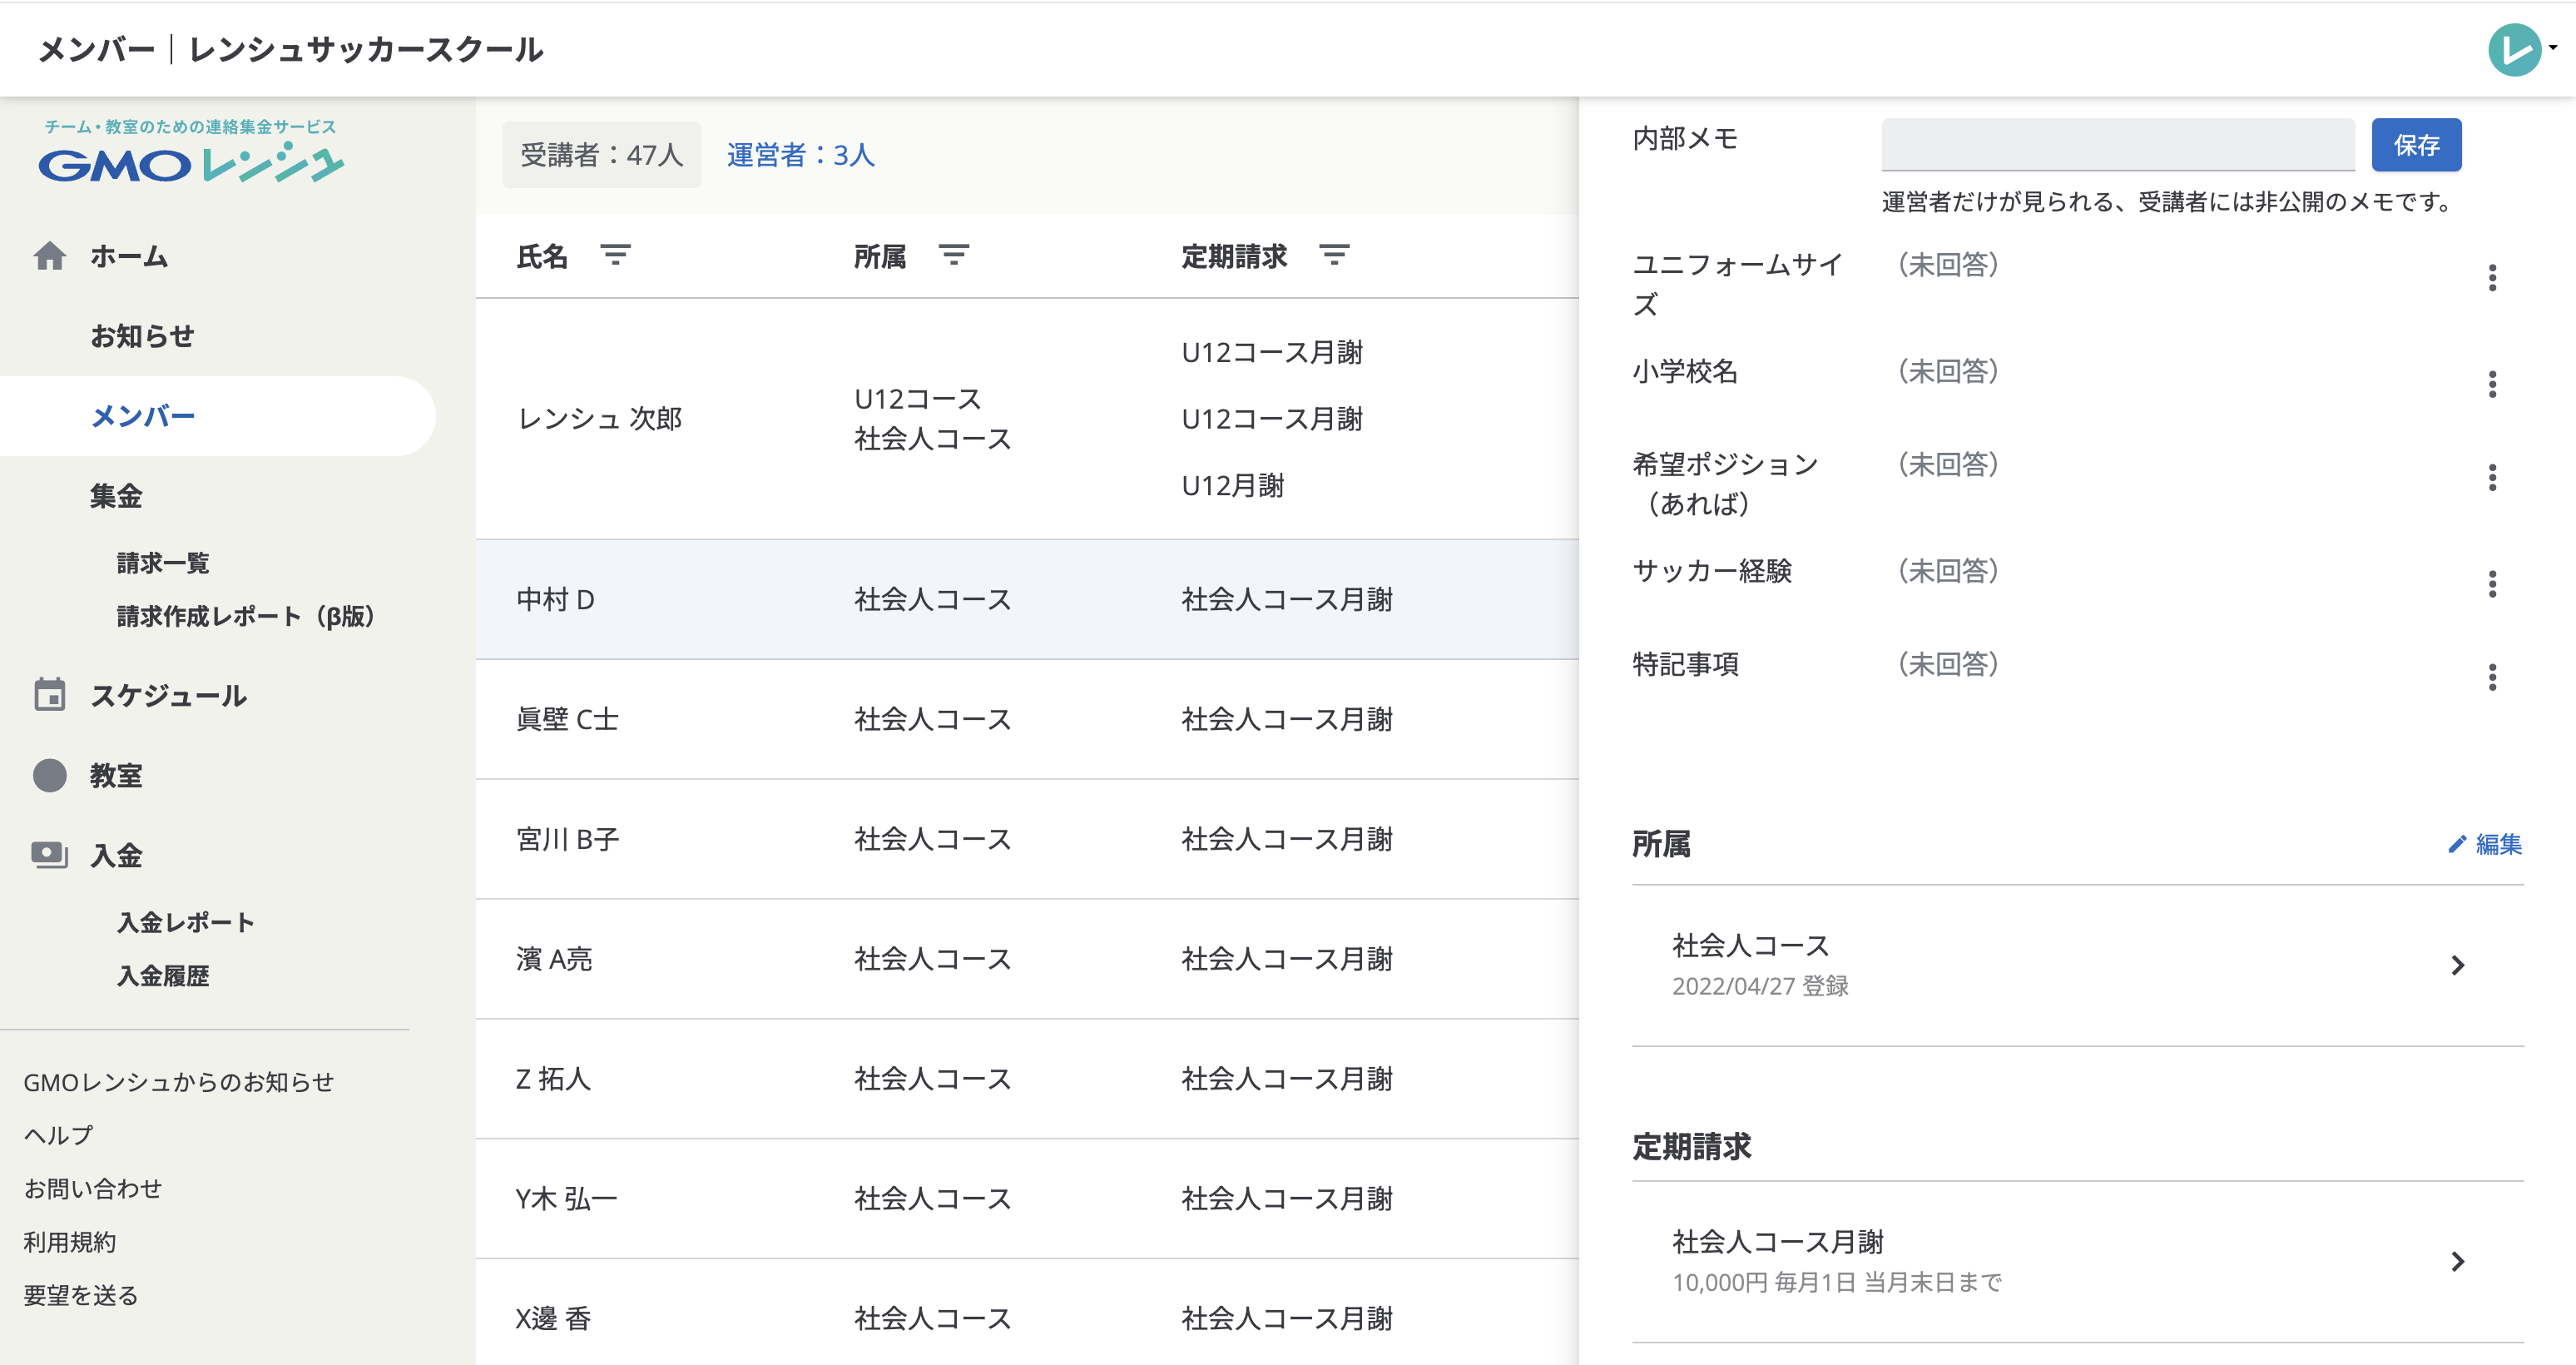Open the filter icon on 定期請求 column
2576x1365 pixels.
tap(1334, 256)
